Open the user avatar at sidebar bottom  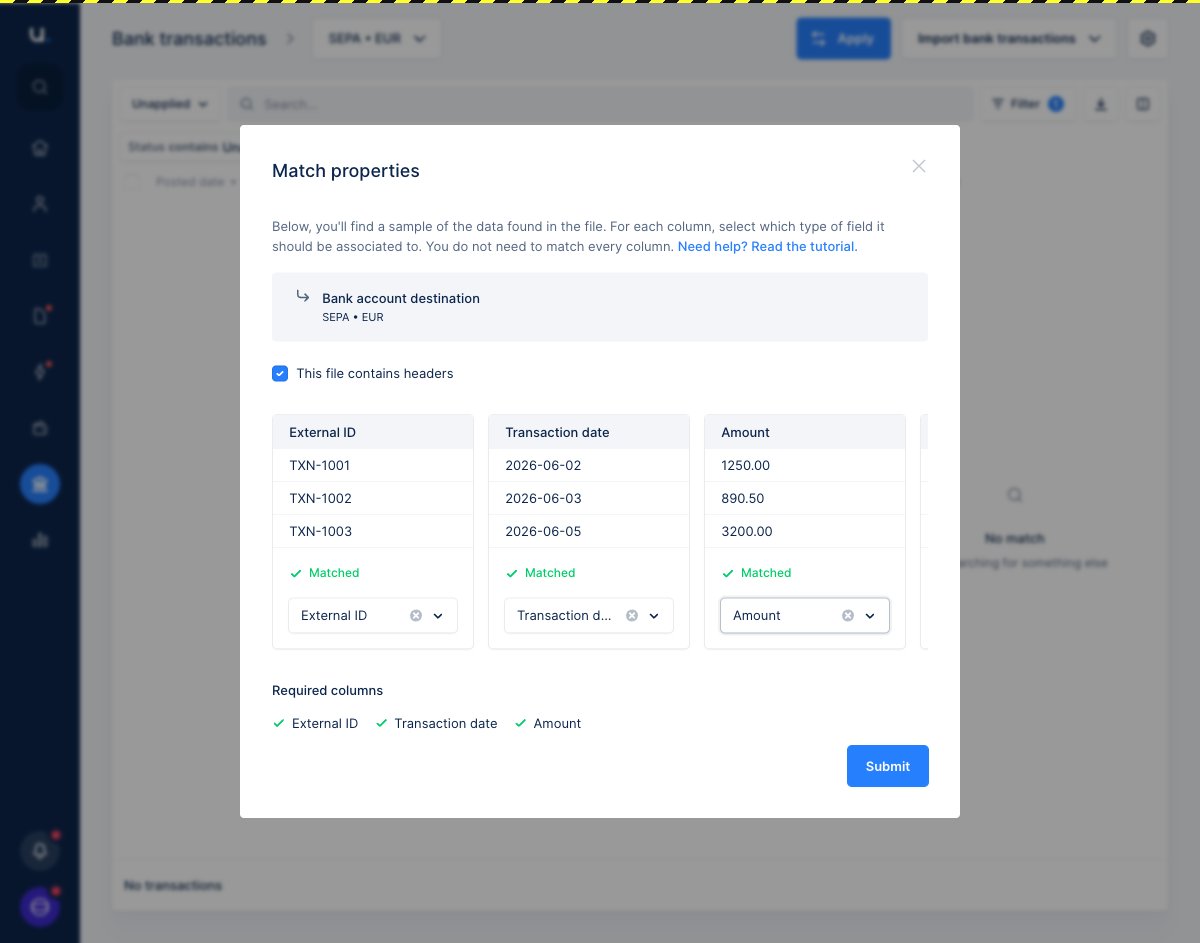coord(40,907)
